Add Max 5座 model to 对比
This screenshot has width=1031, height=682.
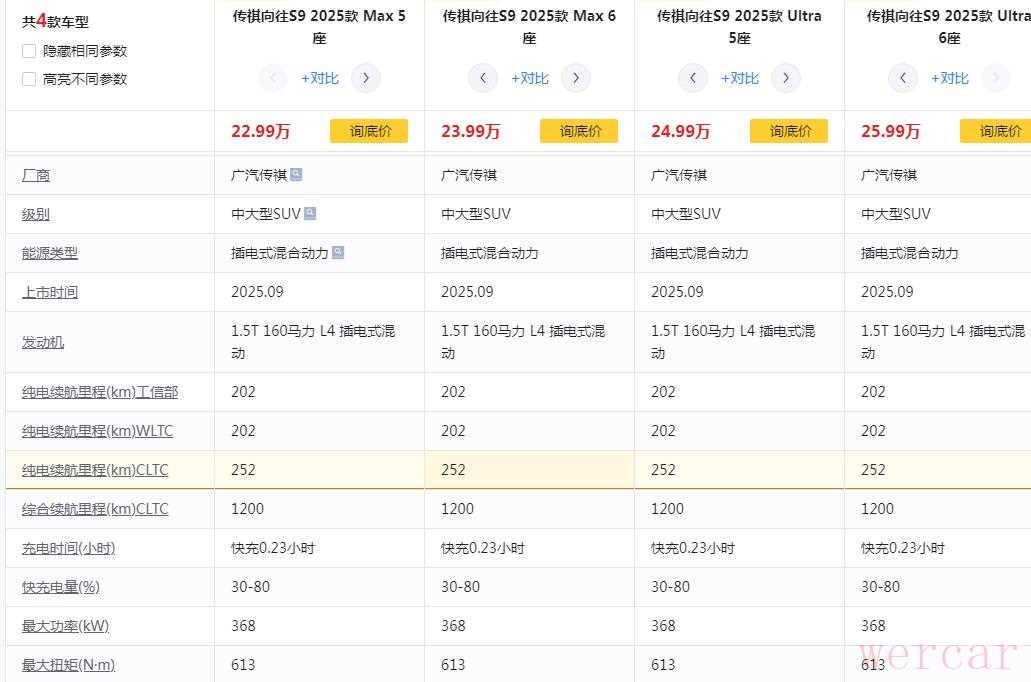coord(319,78)
